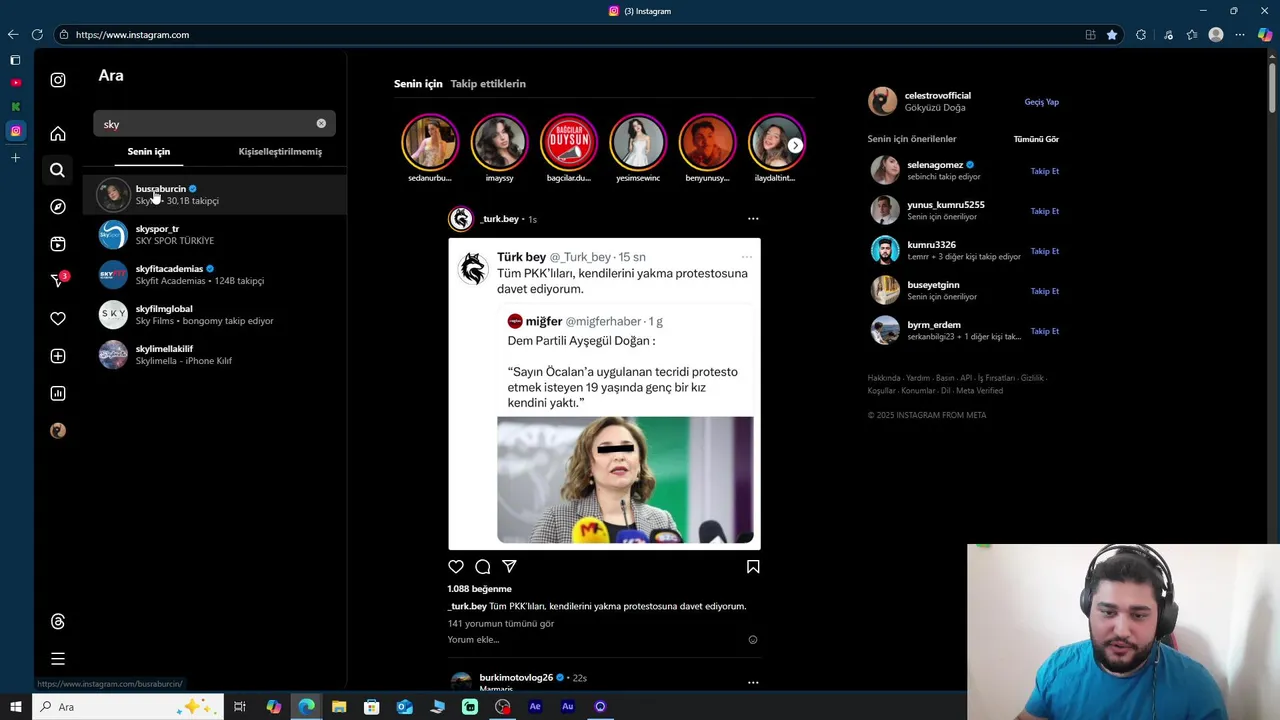Save the _turk.bey post with bookmark

click(x=753, y=567)
